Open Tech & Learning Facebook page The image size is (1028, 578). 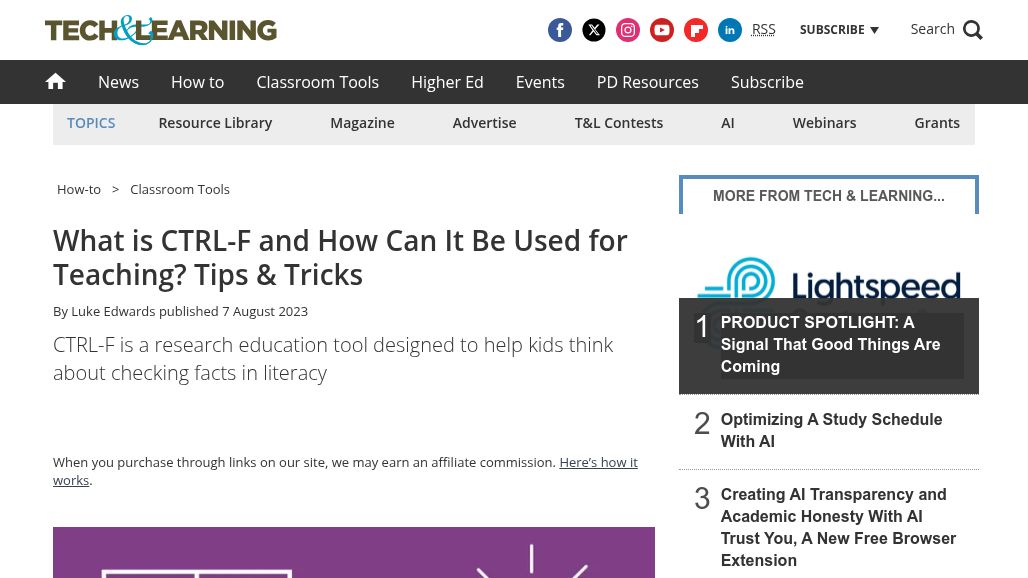pyautogui.click(x=559, y=30)
